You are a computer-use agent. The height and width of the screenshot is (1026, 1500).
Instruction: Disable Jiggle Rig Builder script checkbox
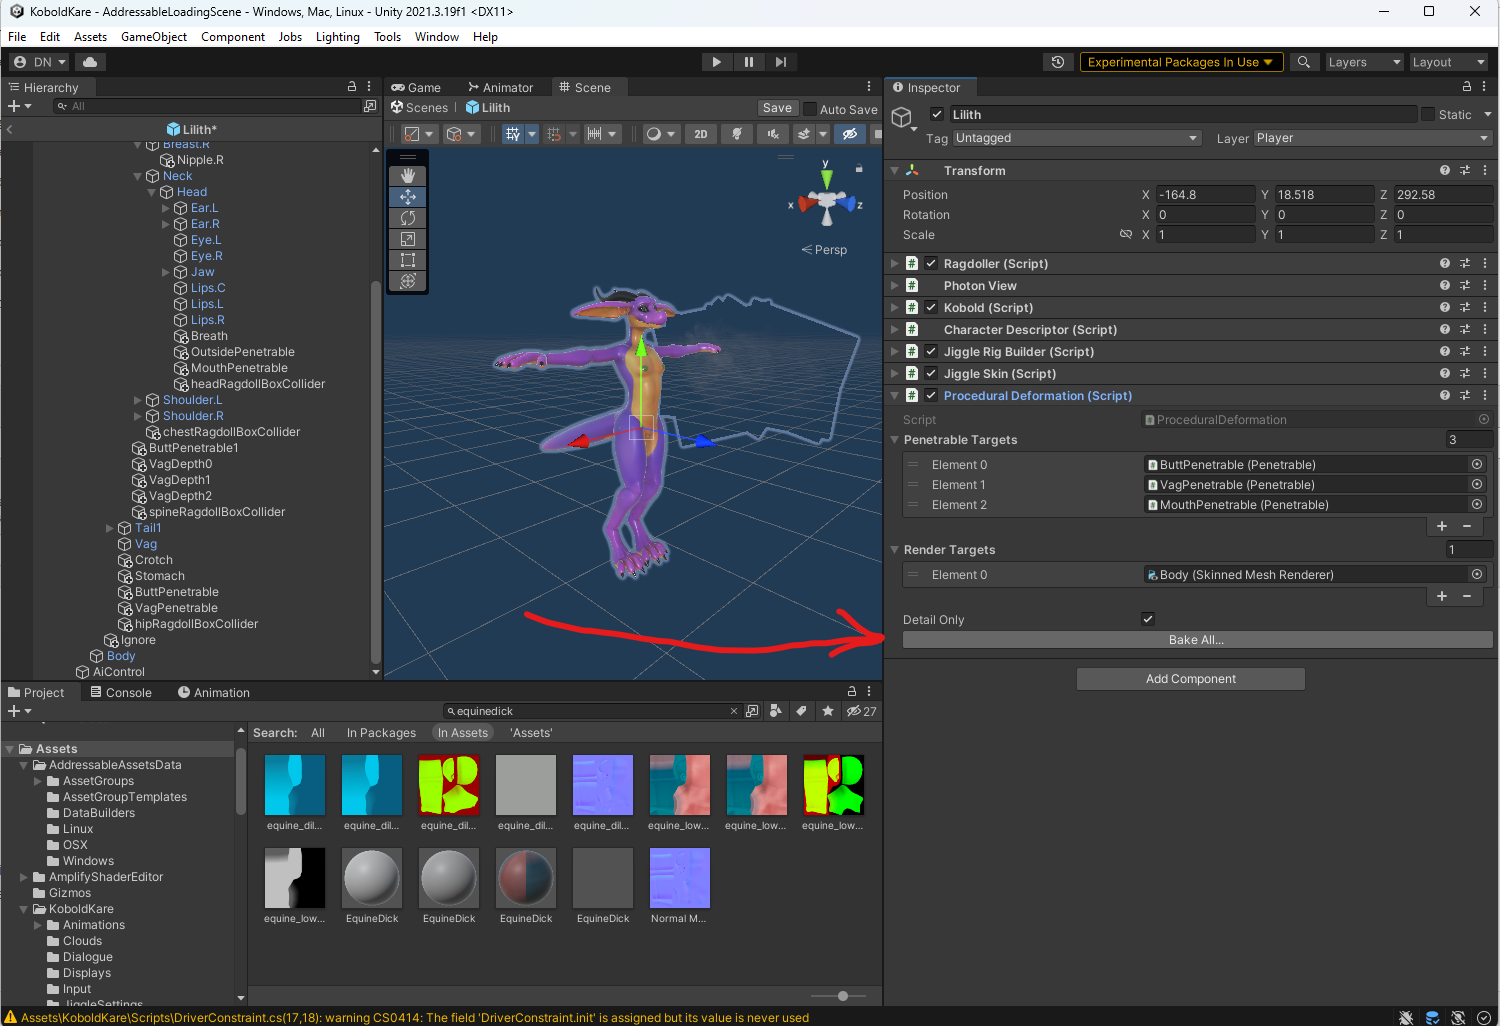(x=931, y=352)
